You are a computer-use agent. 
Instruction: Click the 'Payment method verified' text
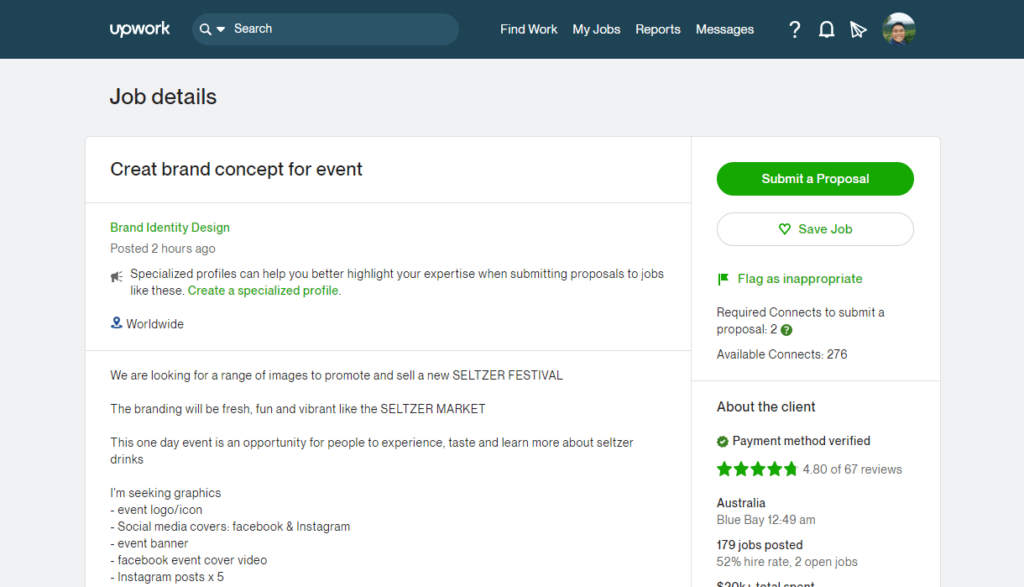(x=801, y=441)
